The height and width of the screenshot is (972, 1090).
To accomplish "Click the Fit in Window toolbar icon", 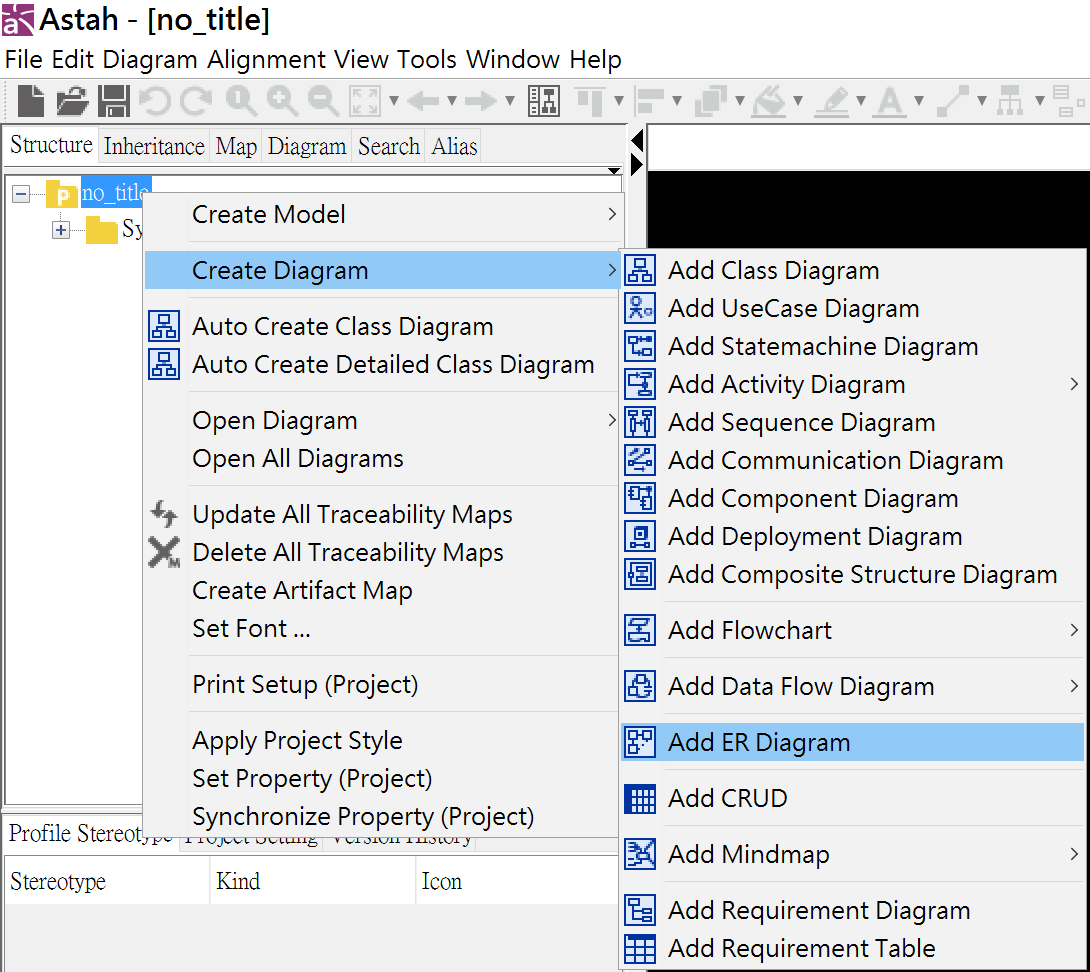I will (366, 101).
